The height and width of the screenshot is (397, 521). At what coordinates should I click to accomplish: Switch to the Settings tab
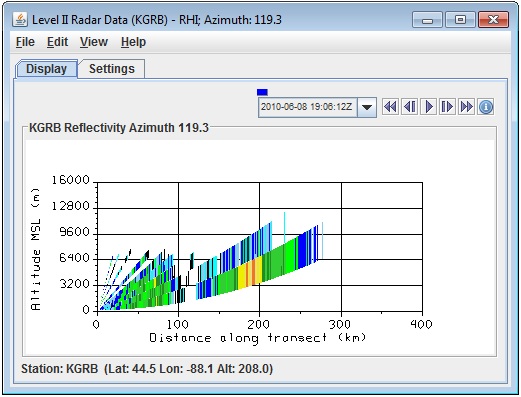112,69
